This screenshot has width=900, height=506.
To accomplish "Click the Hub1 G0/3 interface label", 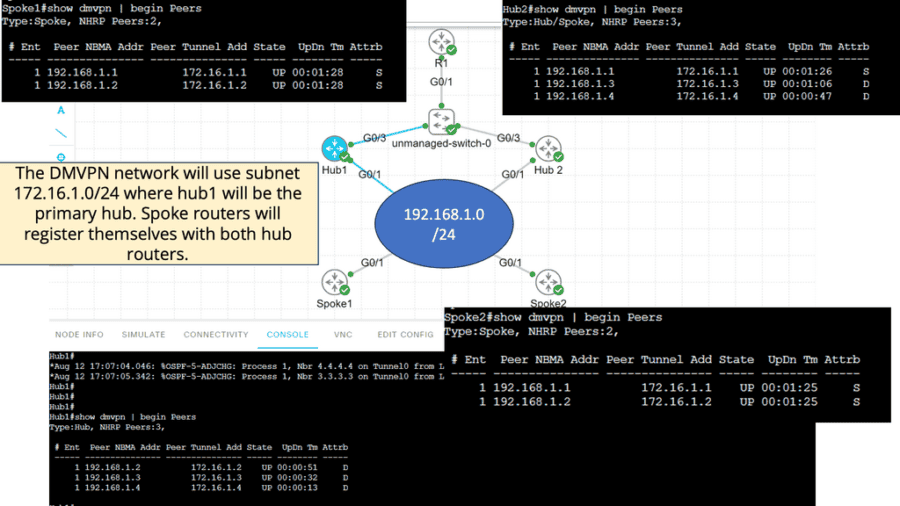I will pyautogui.click(x=374, y=138).
